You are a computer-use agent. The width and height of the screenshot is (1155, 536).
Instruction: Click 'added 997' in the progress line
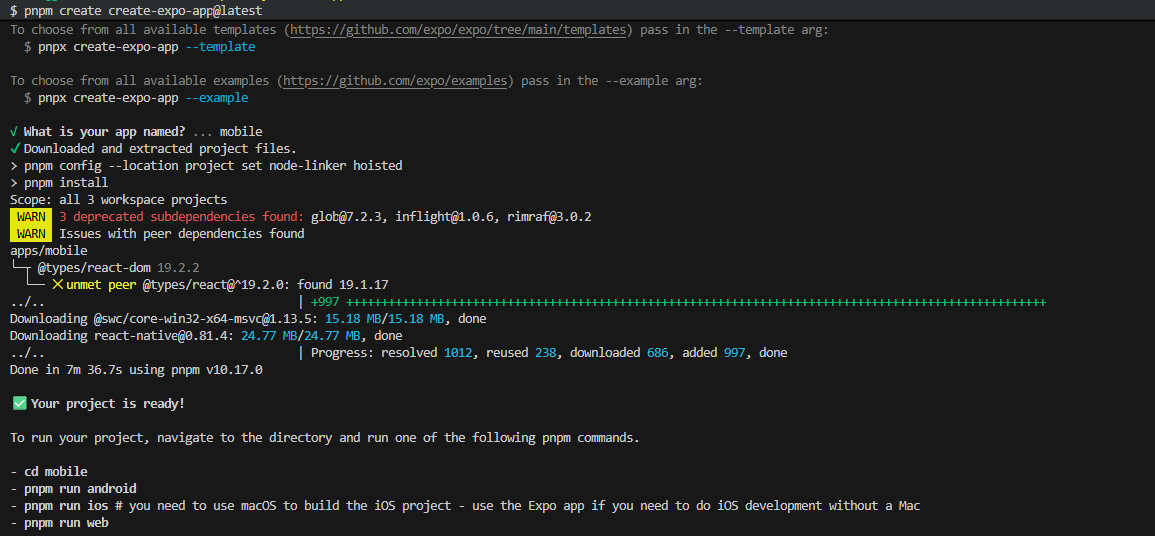click(714, 353)
